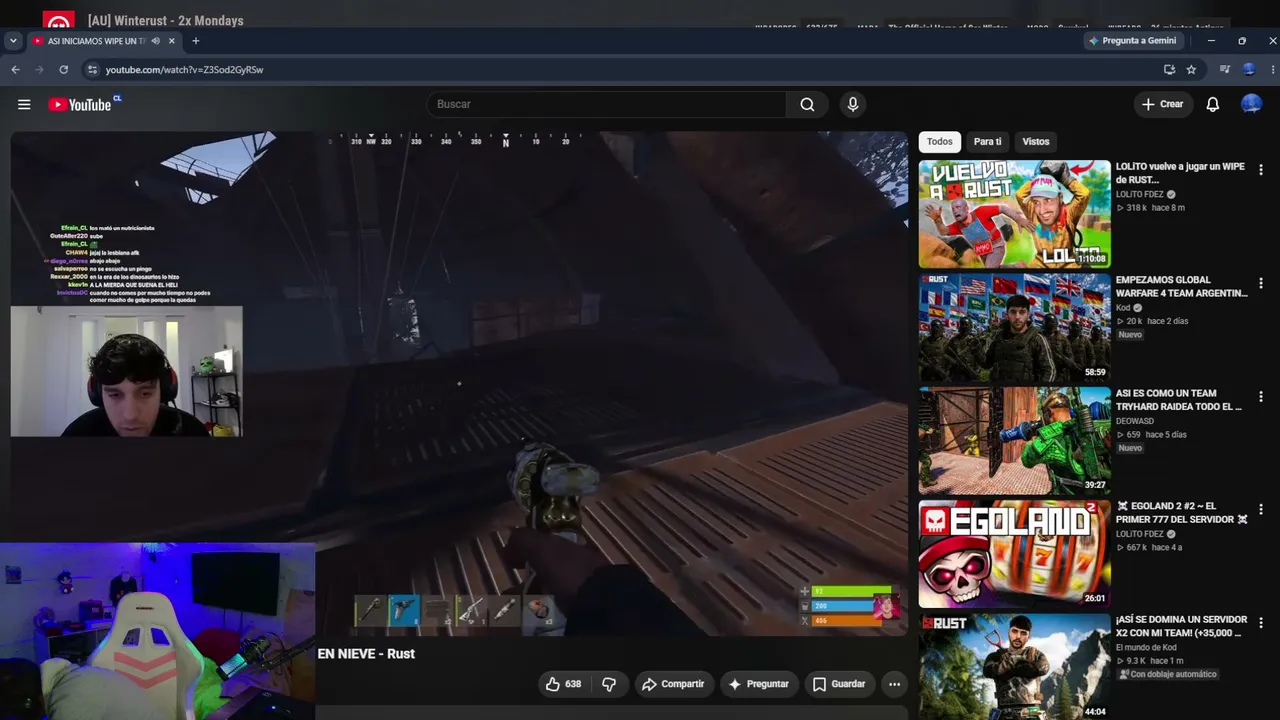This screenshot has height=720, width=1280.
Task: Open title EMPEZAMOS GLOBAL WARFARE 4 TEAM
Action: coord(1182,287)
